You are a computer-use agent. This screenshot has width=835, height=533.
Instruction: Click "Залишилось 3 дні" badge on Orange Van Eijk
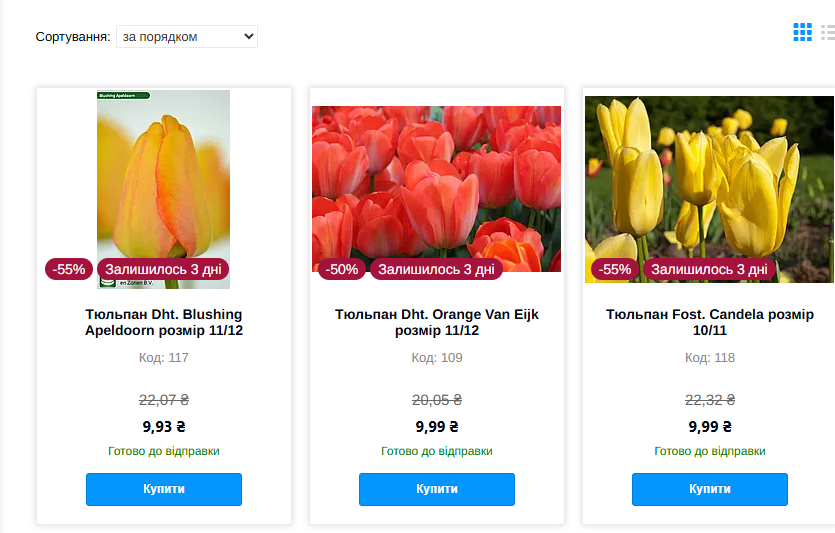click(436, 269)
